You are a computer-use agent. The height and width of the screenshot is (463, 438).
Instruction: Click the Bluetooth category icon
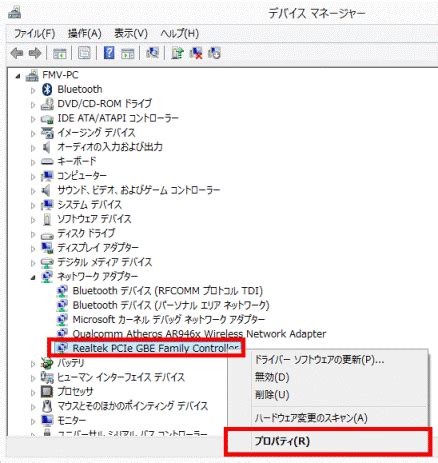tap(47, 89)
